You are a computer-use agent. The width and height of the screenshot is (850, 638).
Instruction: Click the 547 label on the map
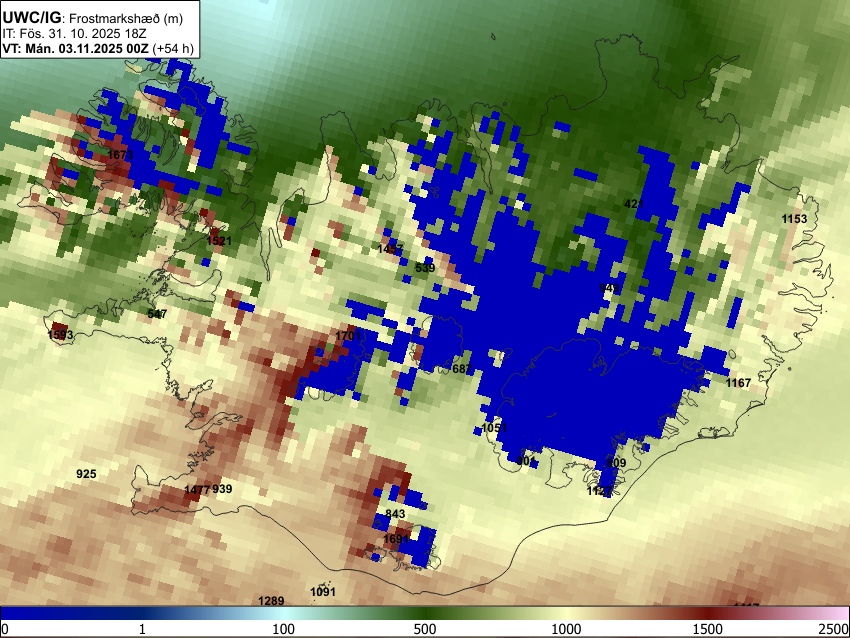coord(157,314)
